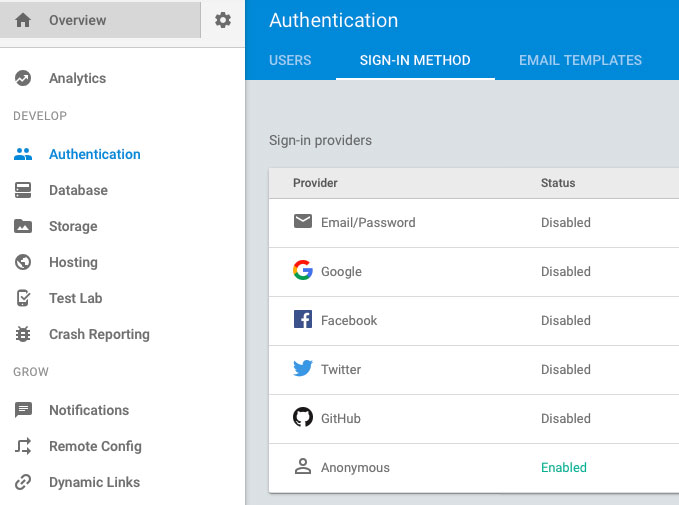Click the Dynamic Links chain icon

pyautogui.click(x=23, y=482)
